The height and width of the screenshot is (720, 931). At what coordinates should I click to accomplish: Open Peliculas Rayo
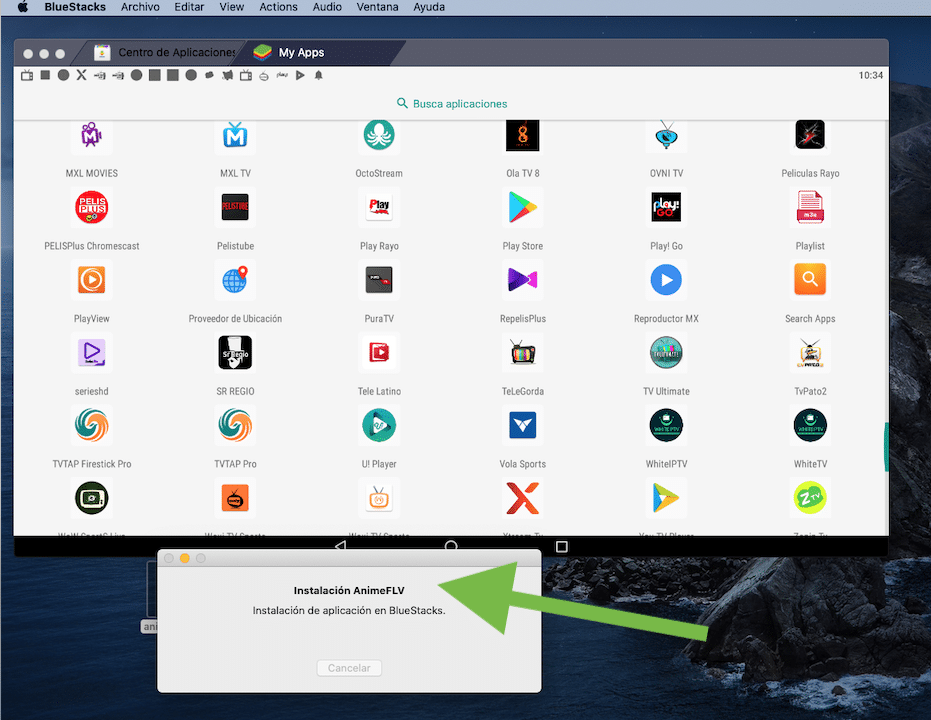[x=809, y=135]
